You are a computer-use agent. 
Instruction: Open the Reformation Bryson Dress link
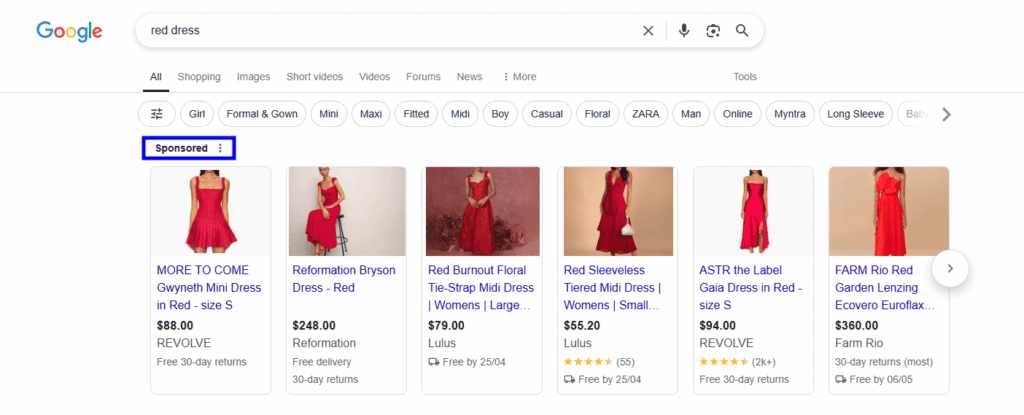pyautogui.click(x=344, y=278)
